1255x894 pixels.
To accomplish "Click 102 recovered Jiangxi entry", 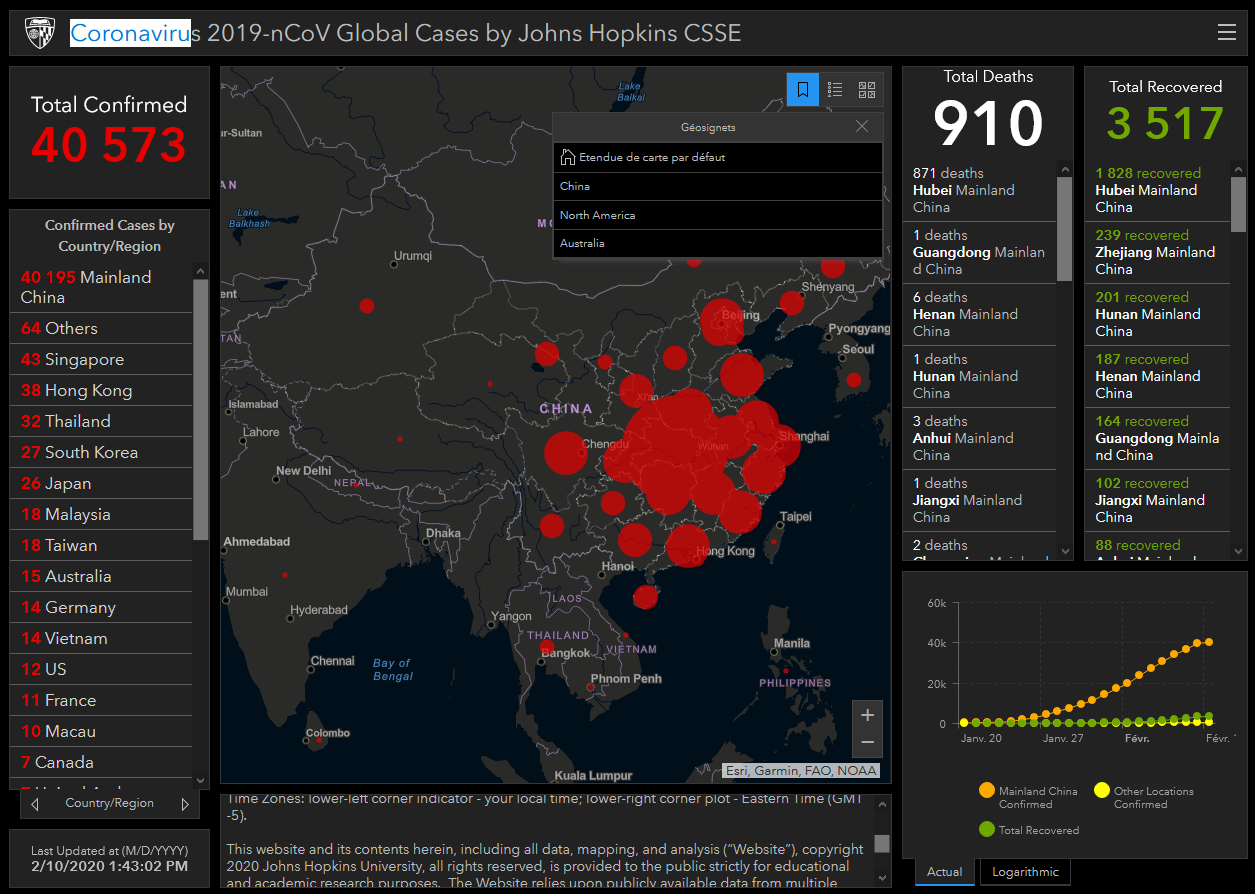I will 1158,500.
